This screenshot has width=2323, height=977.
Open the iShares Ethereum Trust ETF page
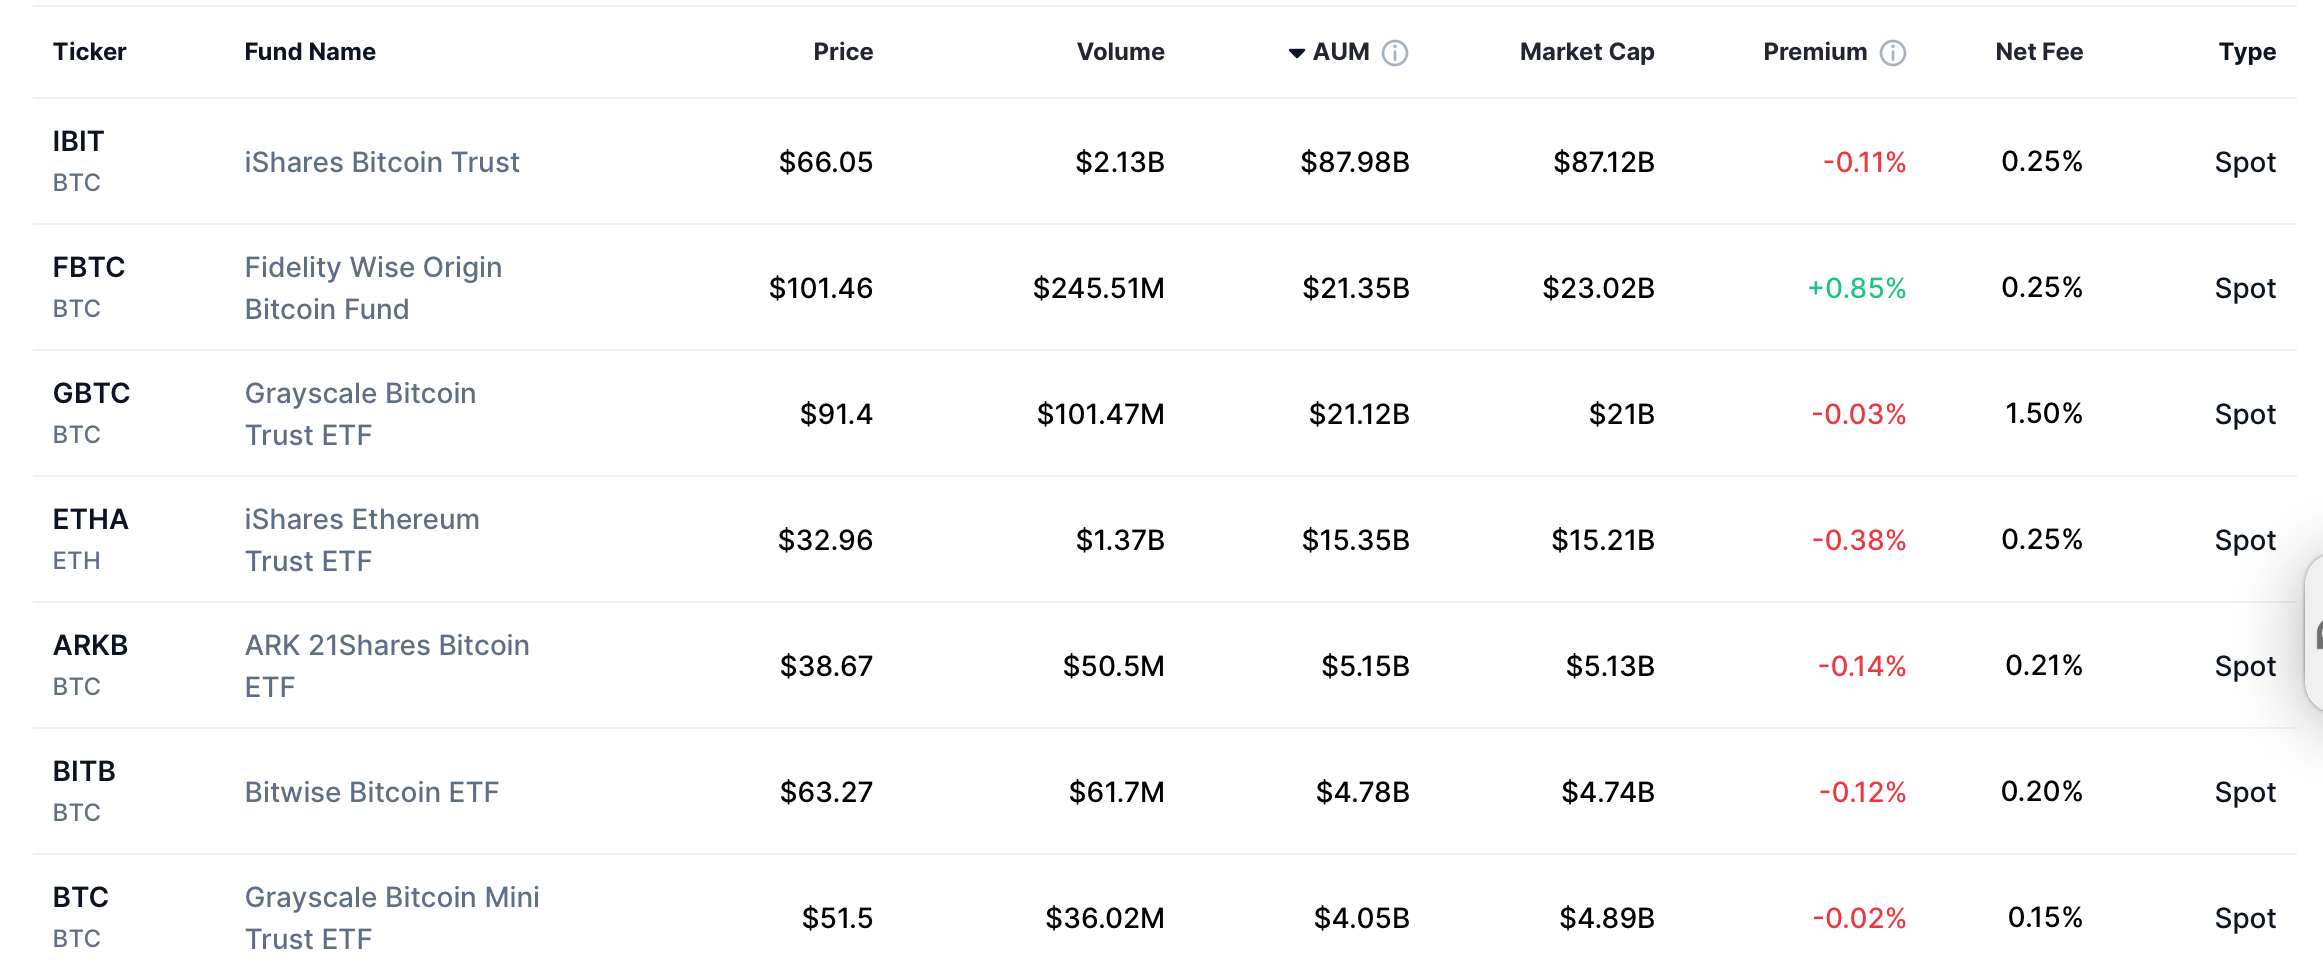361,540
